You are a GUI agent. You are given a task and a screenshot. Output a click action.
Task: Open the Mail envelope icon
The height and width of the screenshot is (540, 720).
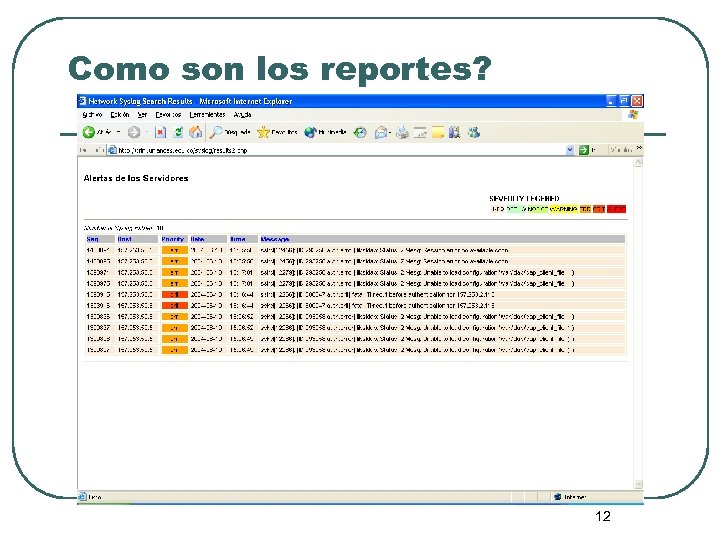[380, 133]
